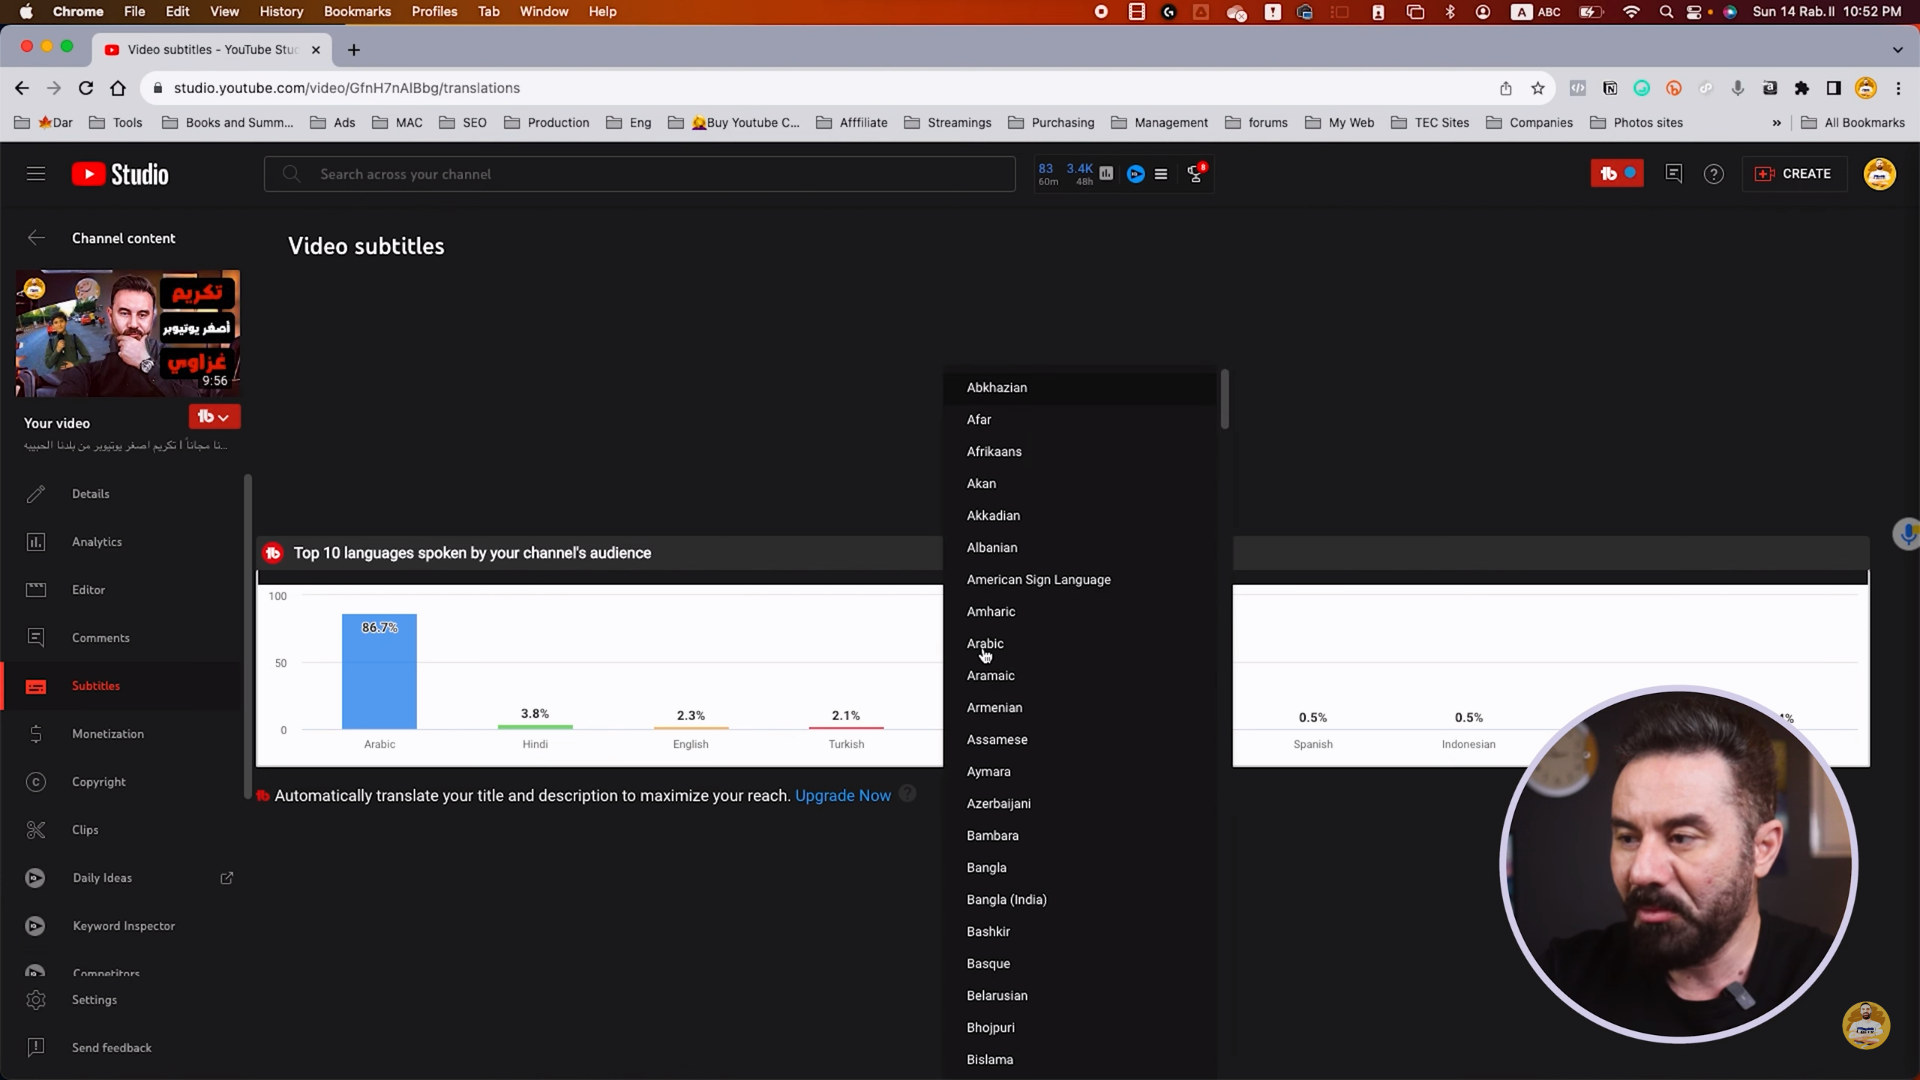Open the Clips scissors icon

click(x=36, y=830)
